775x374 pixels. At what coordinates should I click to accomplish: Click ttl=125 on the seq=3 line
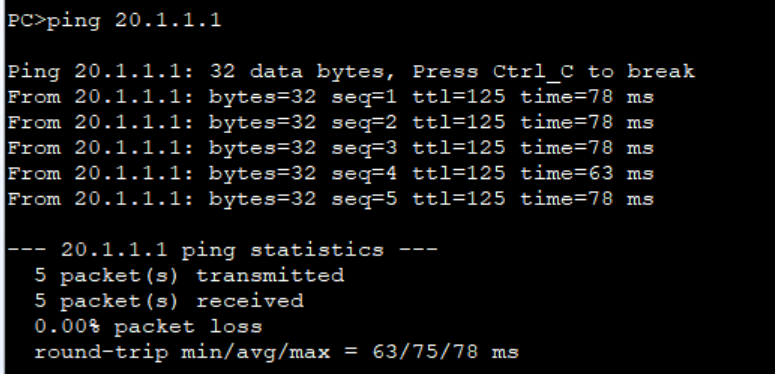(x=459, y=148)
